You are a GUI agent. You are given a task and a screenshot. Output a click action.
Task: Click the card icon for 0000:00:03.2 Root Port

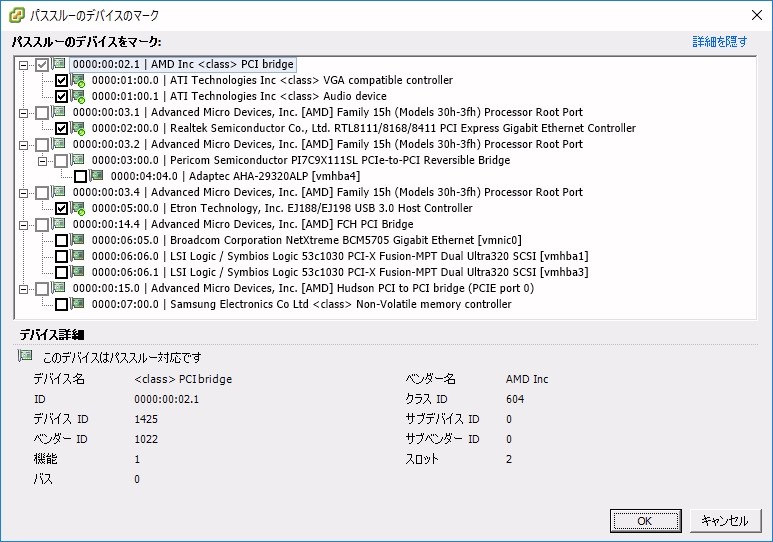point(59,144)
